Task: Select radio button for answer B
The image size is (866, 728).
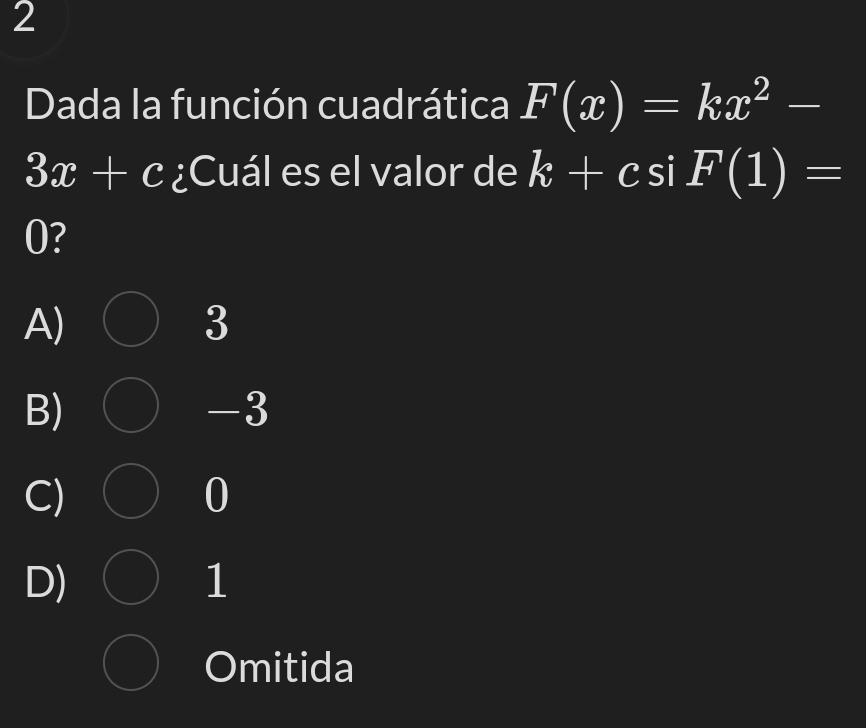Action: (x=133, y=407)
